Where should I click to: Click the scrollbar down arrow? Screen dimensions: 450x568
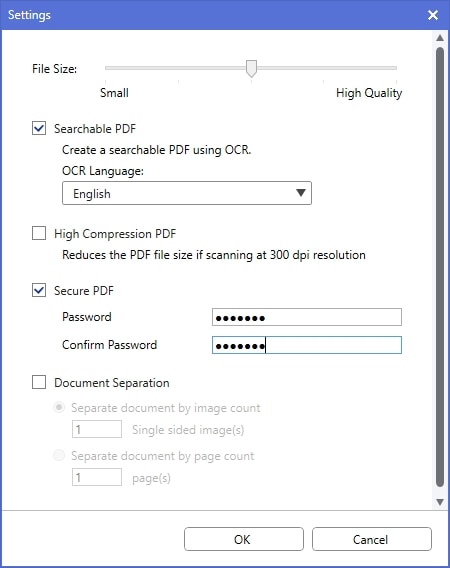click(x=440, y=502)
